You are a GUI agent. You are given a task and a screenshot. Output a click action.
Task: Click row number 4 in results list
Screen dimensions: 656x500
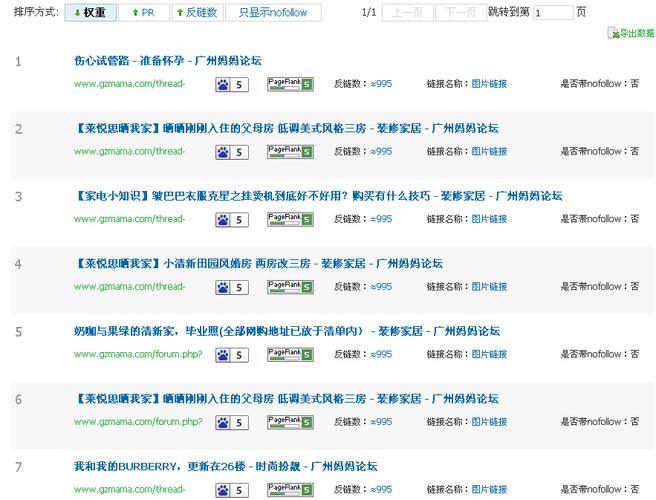pos(18,264)
